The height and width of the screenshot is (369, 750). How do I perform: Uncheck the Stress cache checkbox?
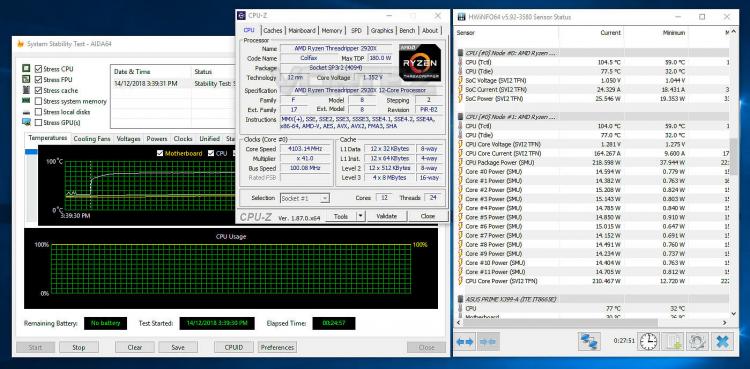coord(38,90)
